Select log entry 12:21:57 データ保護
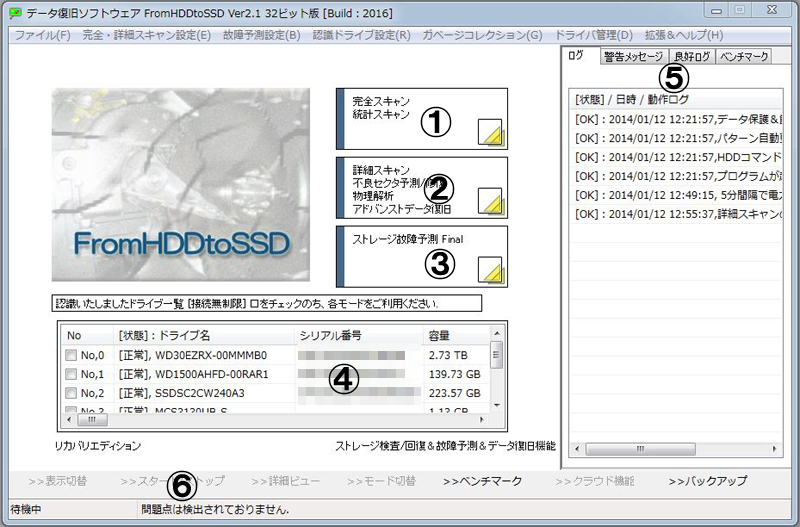The height and width of the screenshot is (527, 800). coord(676,119)
